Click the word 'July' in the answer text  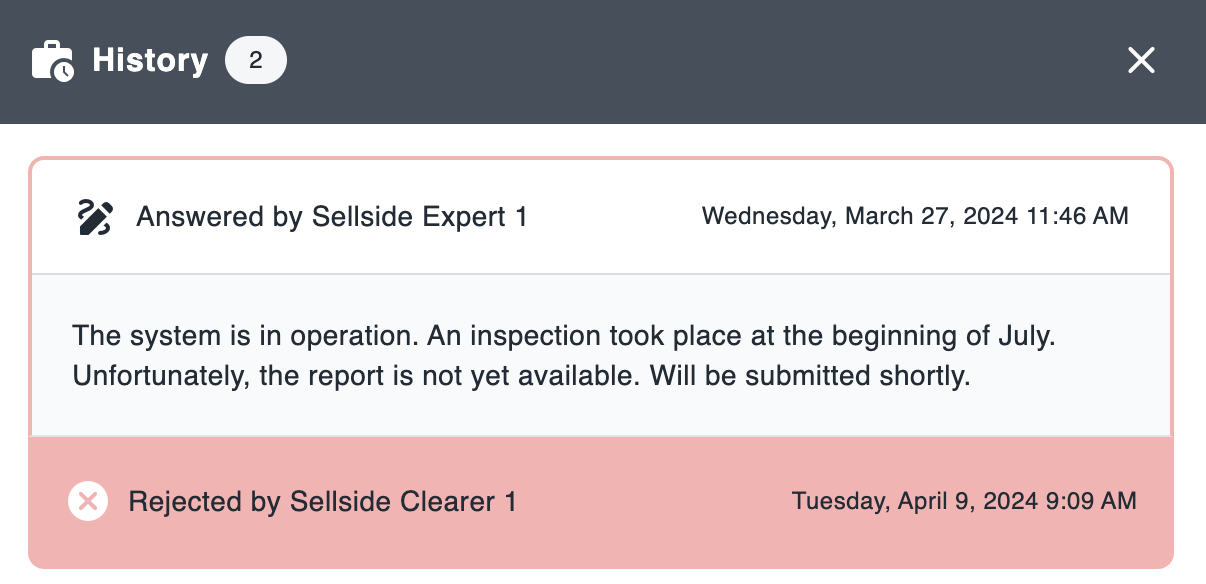pyautogui.click(x=1027, y=336)
